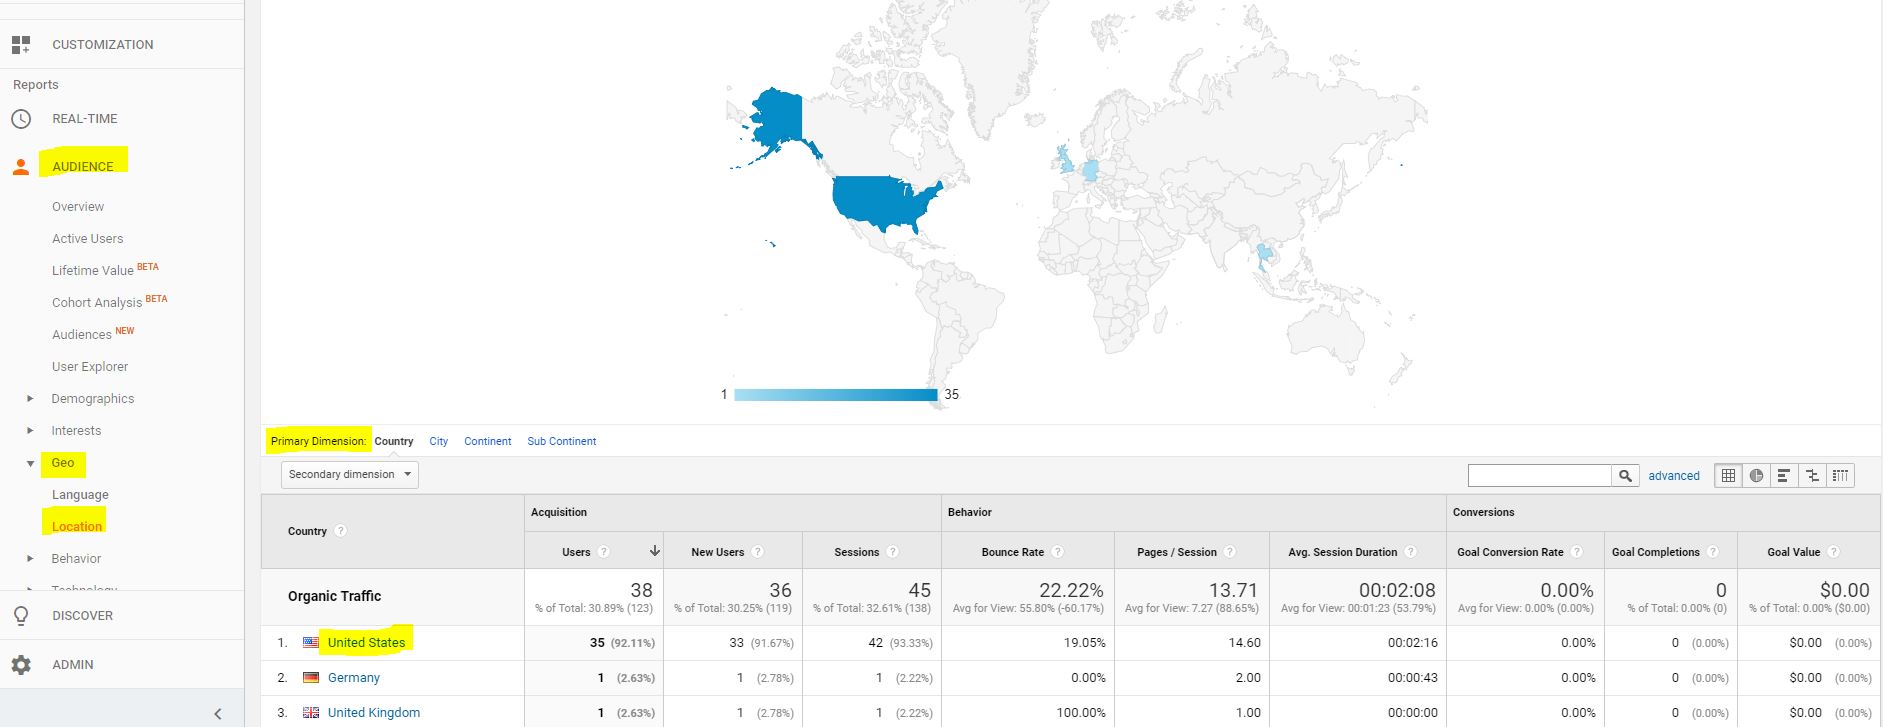Open the Discover lightbulb icon
The height and width of the screenshot is (727, 1883).
(x=21, y=616)
